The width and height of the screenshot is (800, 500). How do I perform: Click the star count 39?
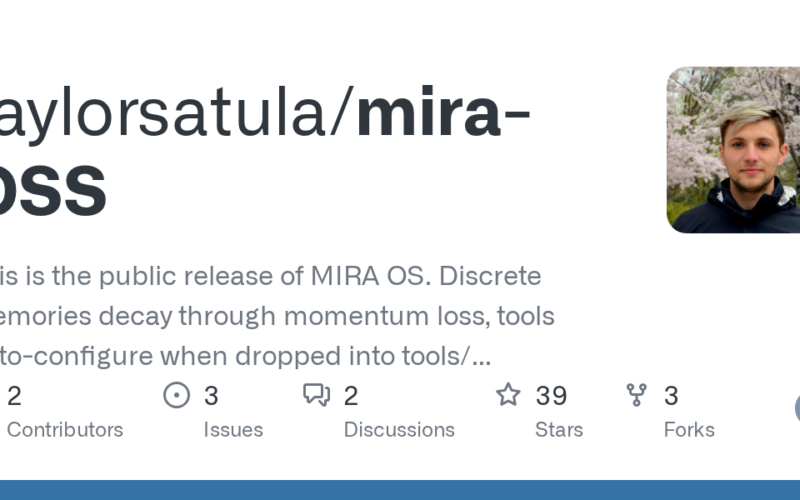551,396
